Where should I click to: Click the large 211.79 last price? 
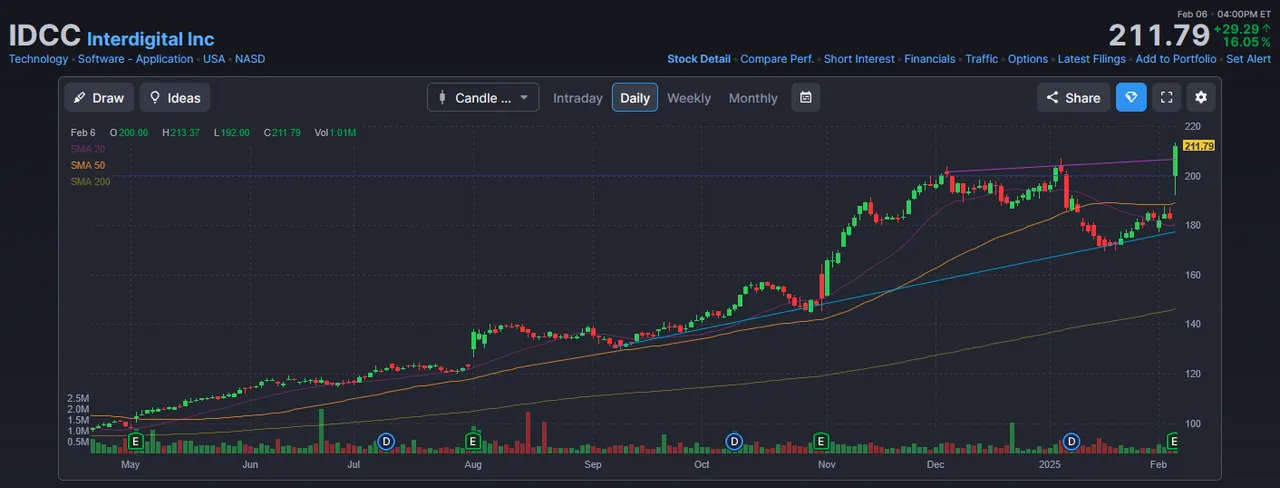coord(1159,35)
